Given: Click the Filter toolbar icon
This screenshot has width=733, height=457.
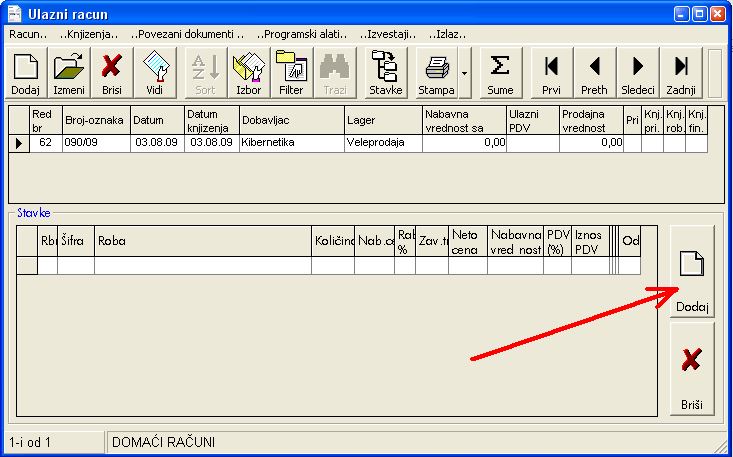Looking at the screenshot, I should coord(291,73).
